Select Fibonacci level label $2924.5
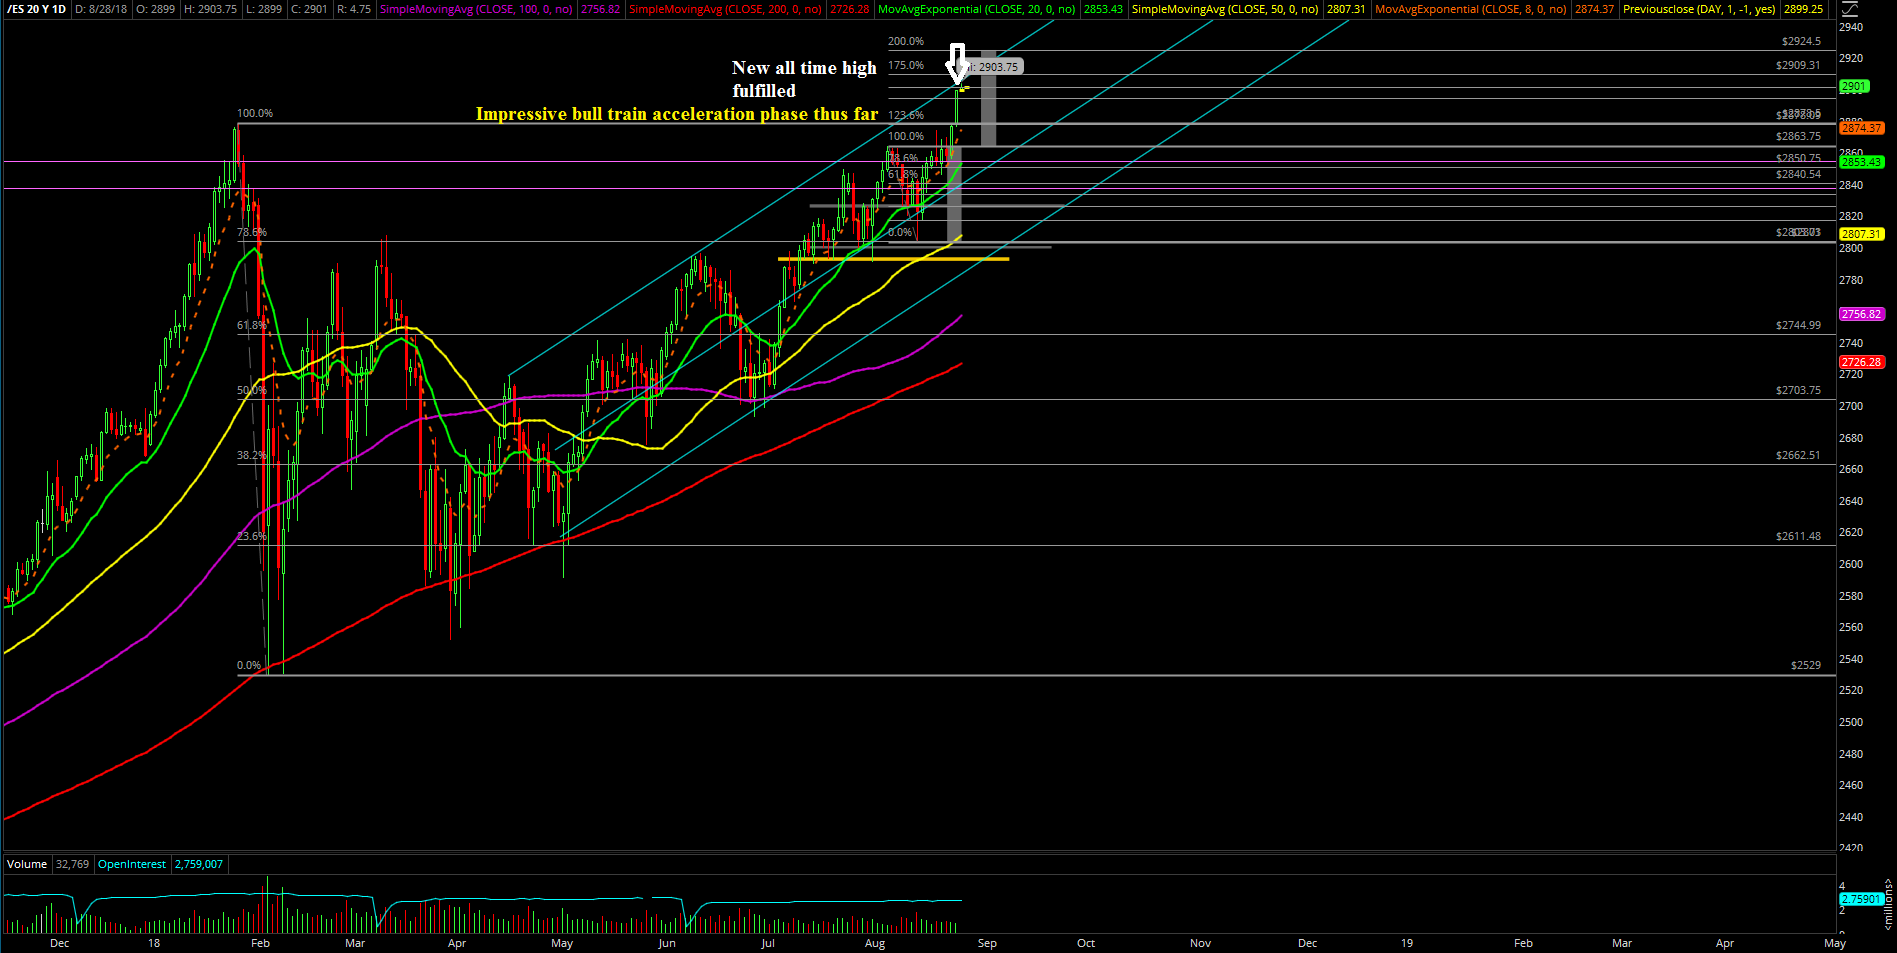Viewport: 1897px width, 953px height. [1801, 41]
